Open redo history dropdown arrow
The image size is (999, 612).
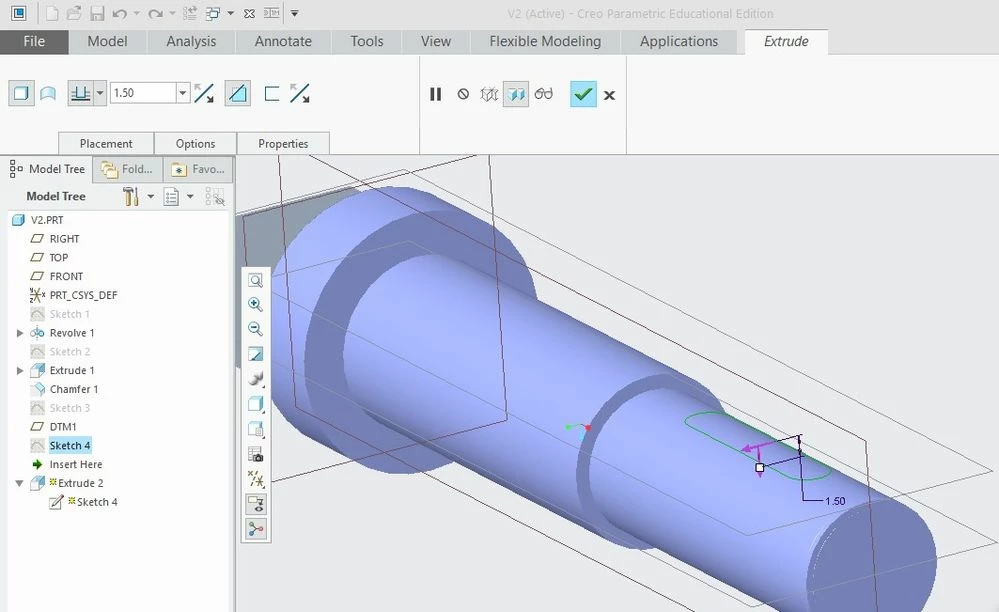click(172, 13)
